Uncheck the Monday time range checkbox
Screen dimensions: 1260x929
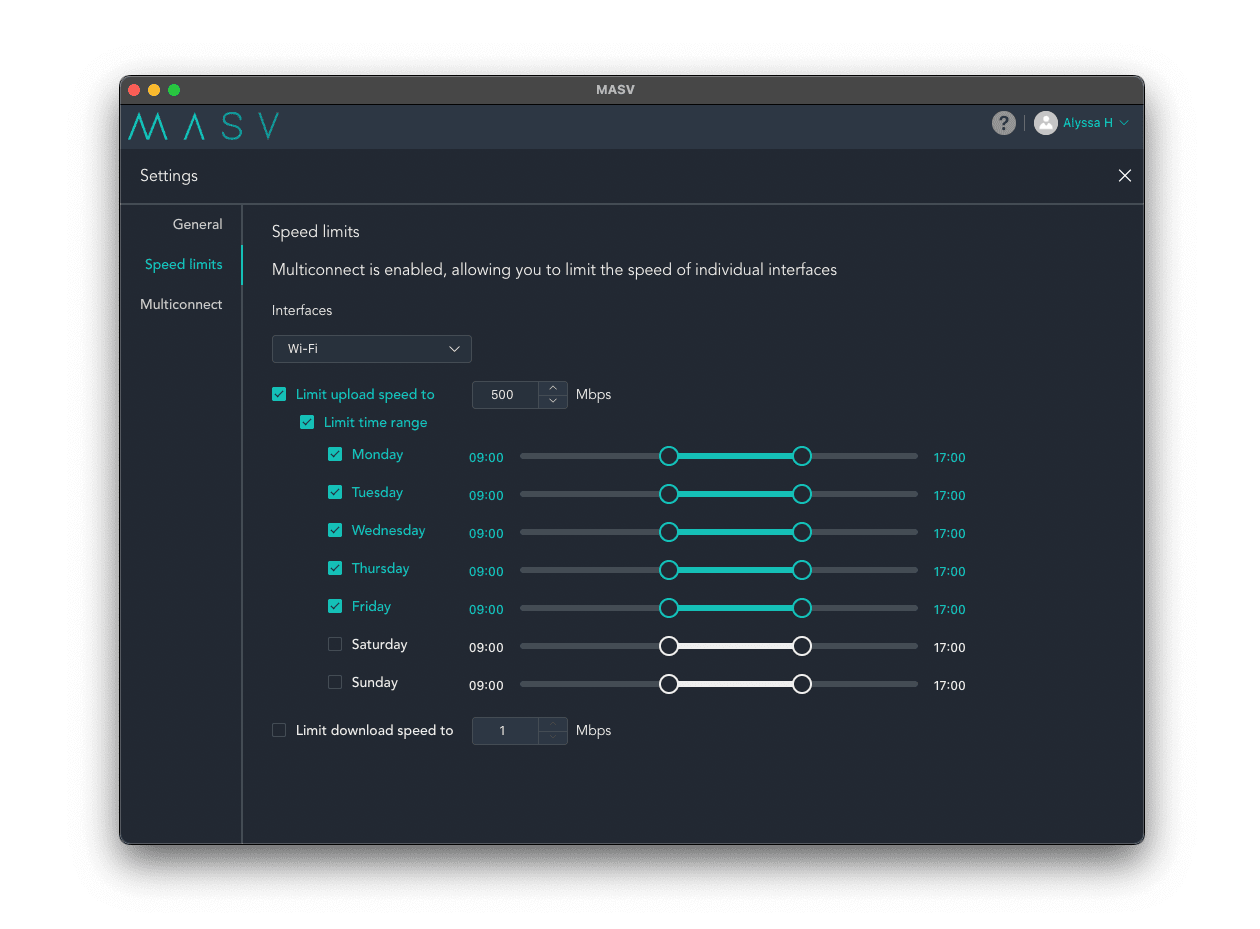pos(335,454)
